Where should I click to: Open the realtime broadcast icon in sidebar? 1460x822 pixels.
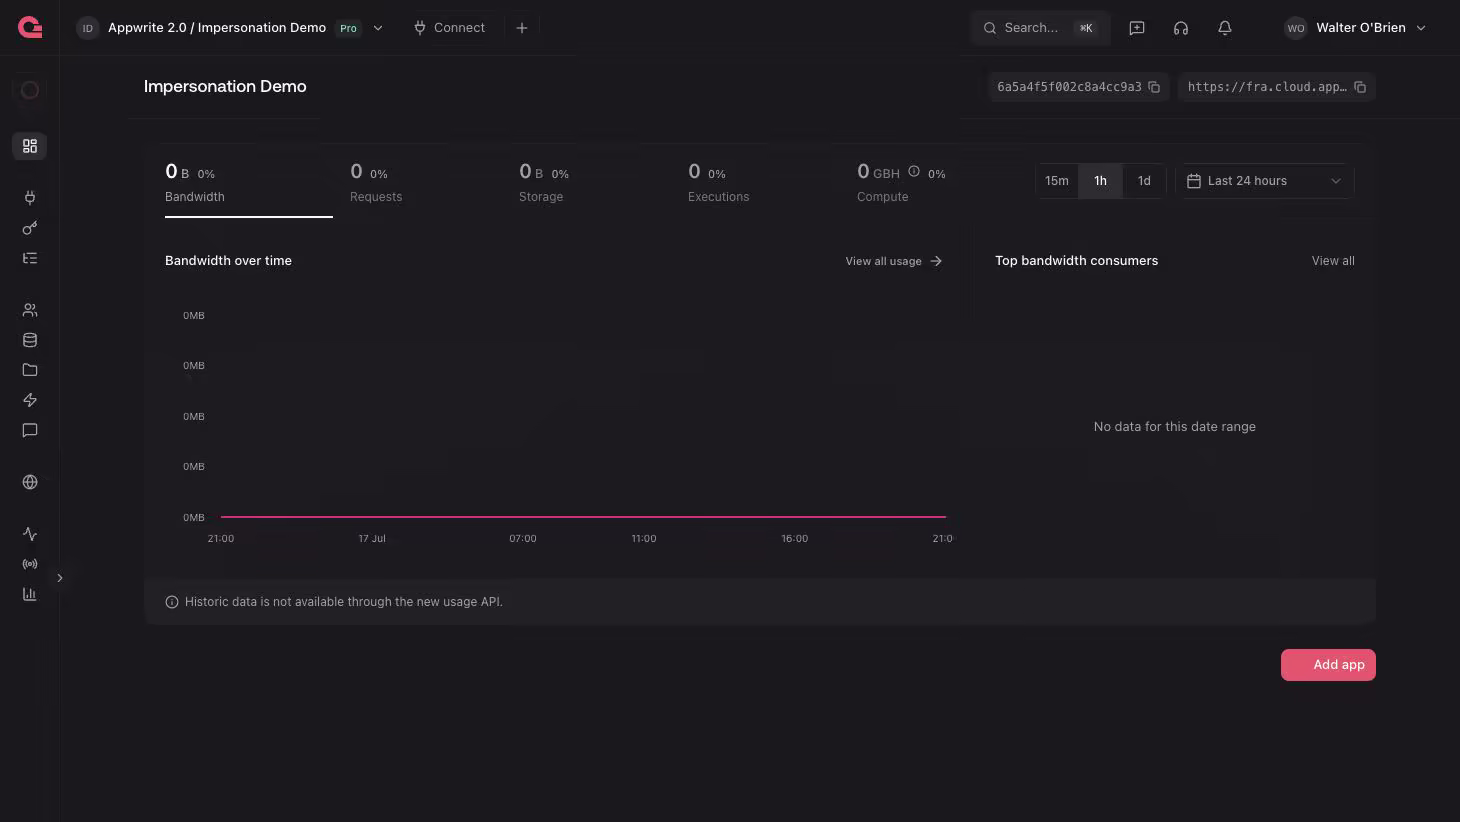pos(30,564)
